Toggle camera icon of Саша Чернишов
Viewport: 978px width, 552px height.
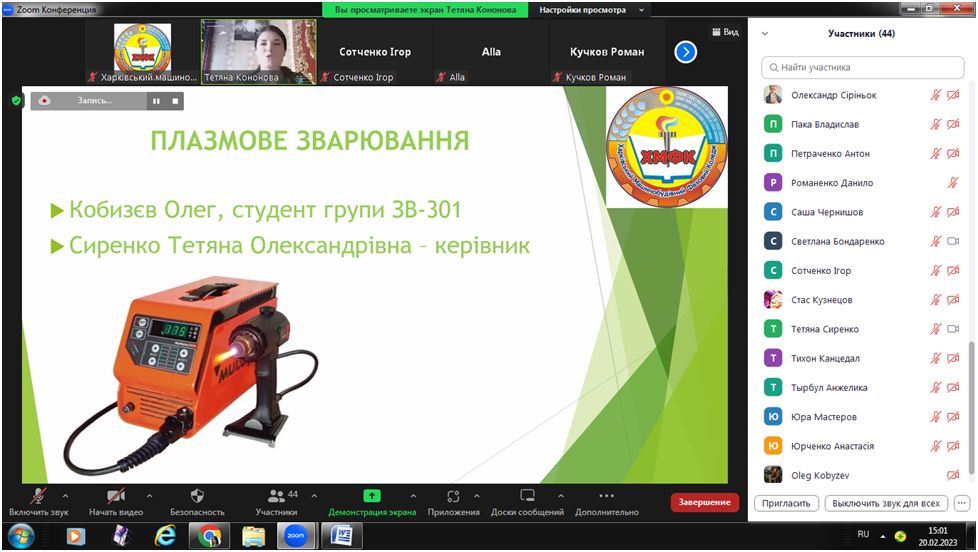tap(953, 212)
